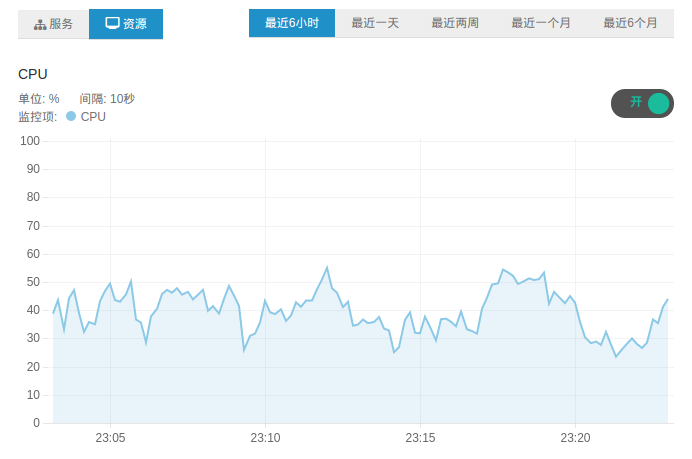Click the CPU legend label beside 监控项

[93, 117]
